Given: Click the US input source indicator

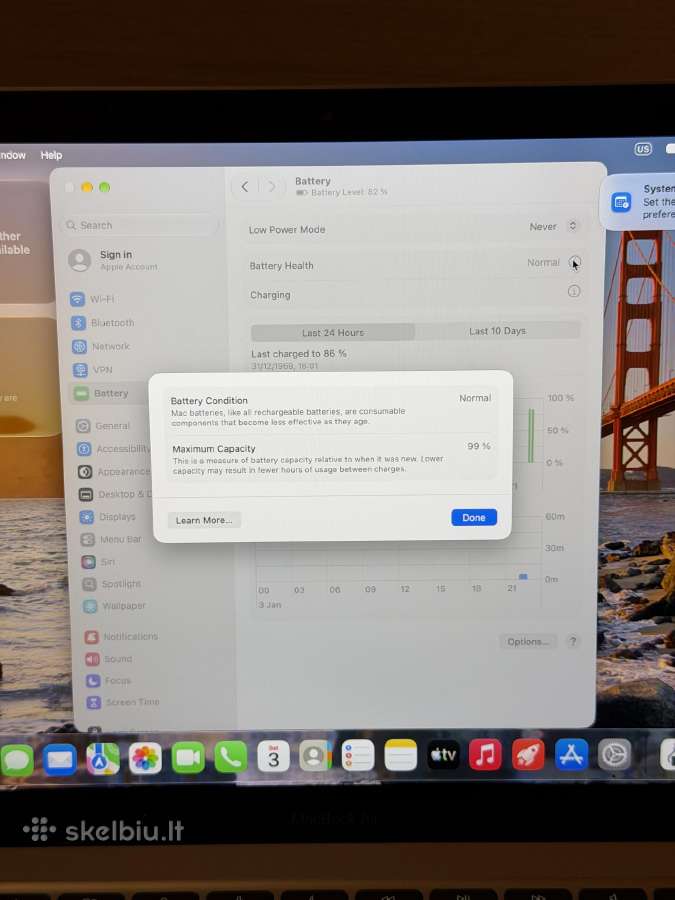Looking at the screenshot, I should click(643, 149).
